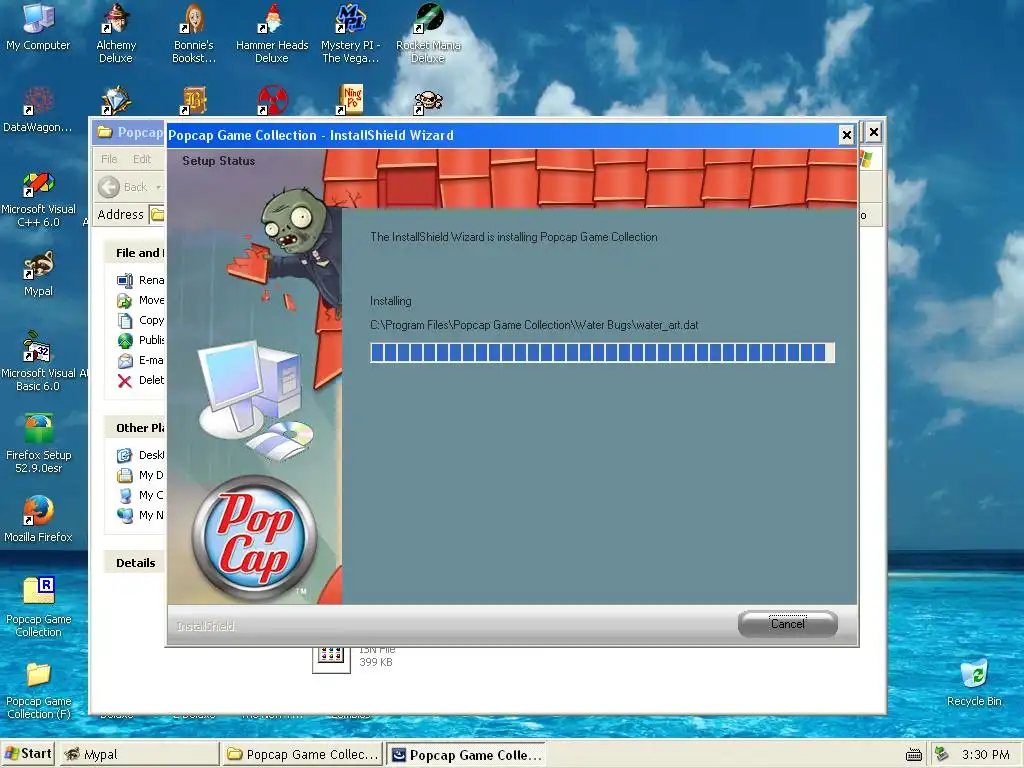
Task: Open Bonnie's Bookstore desktop shortcut
Action: click(x=194, y=33)
